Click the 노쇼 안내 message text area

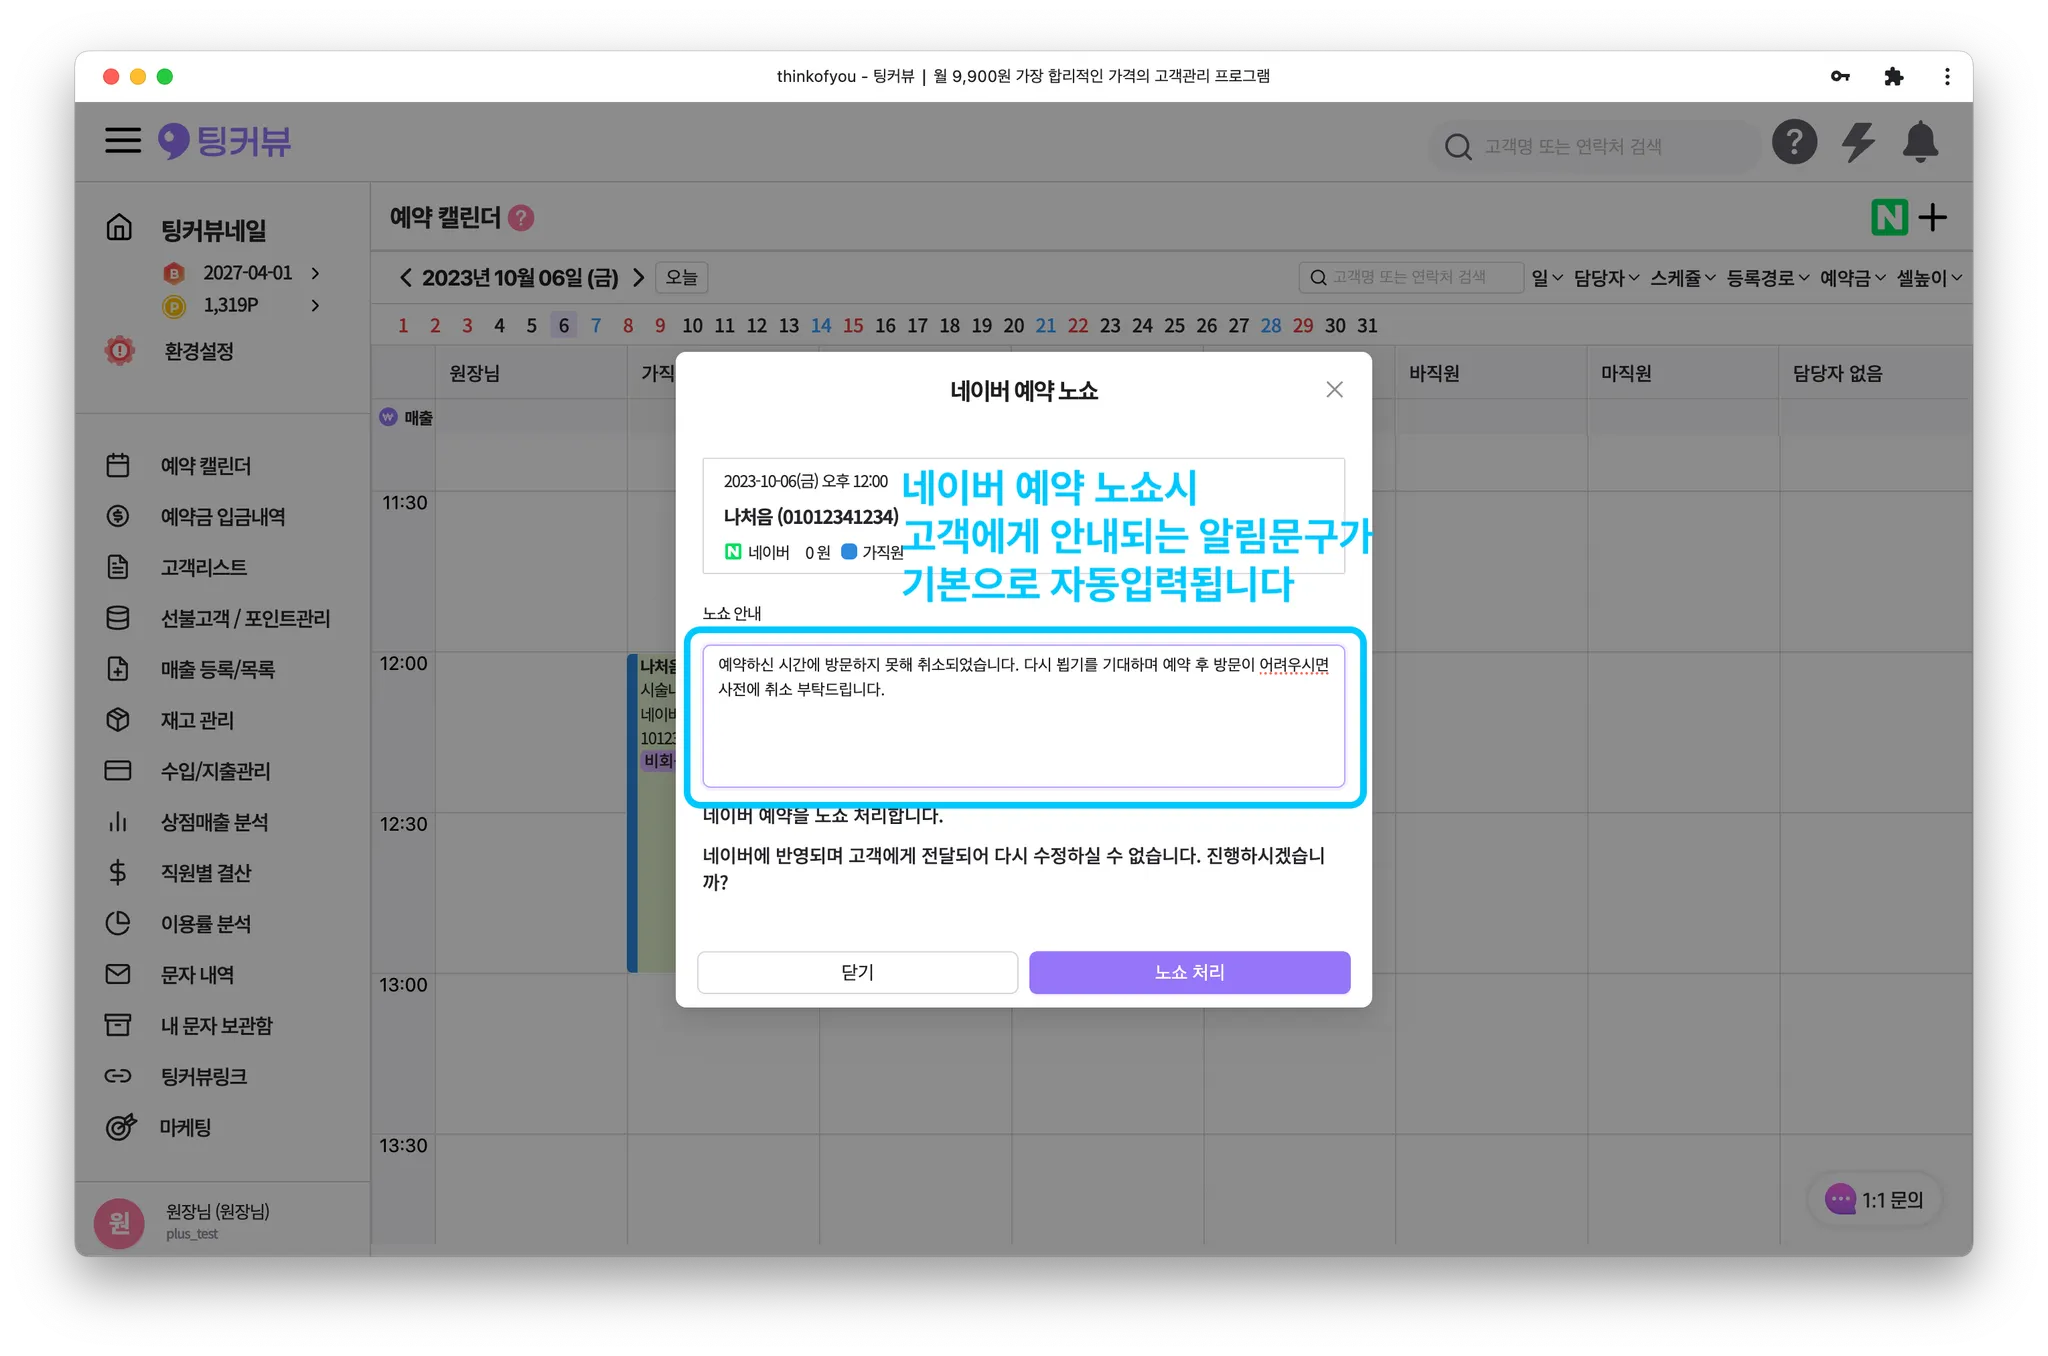pos(1023,716)
